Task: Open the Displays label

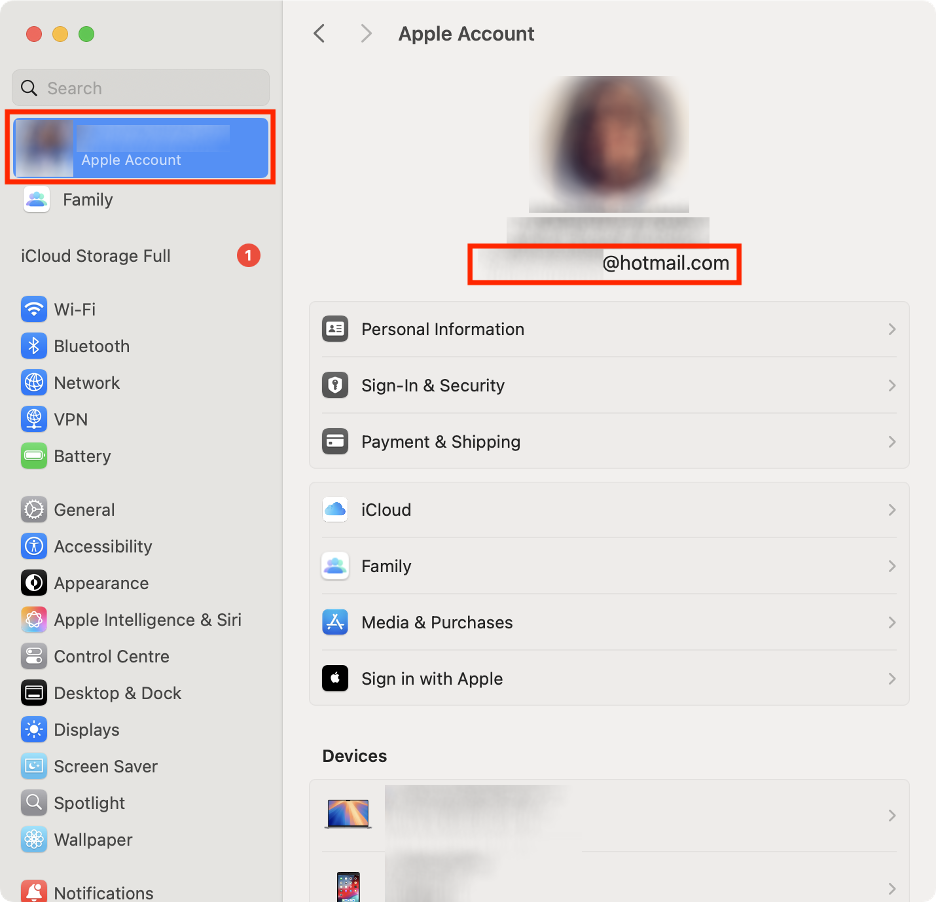Action: (87, 729)
